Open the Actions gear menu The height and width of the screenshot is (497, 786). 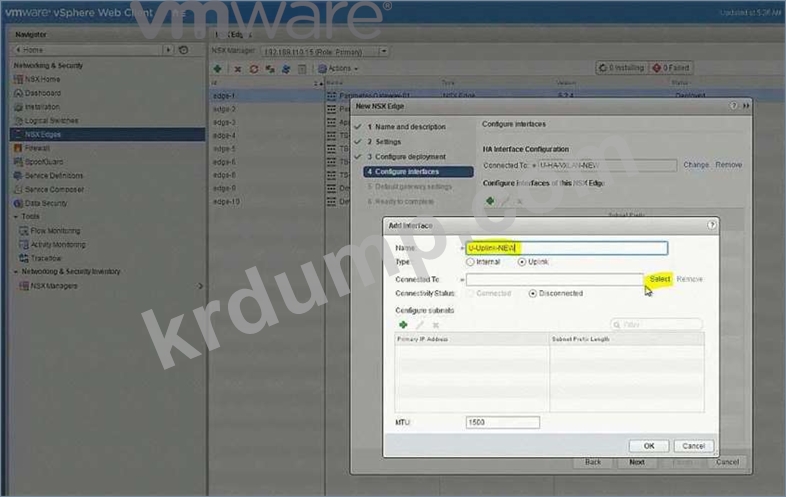(x=338, y=68)
